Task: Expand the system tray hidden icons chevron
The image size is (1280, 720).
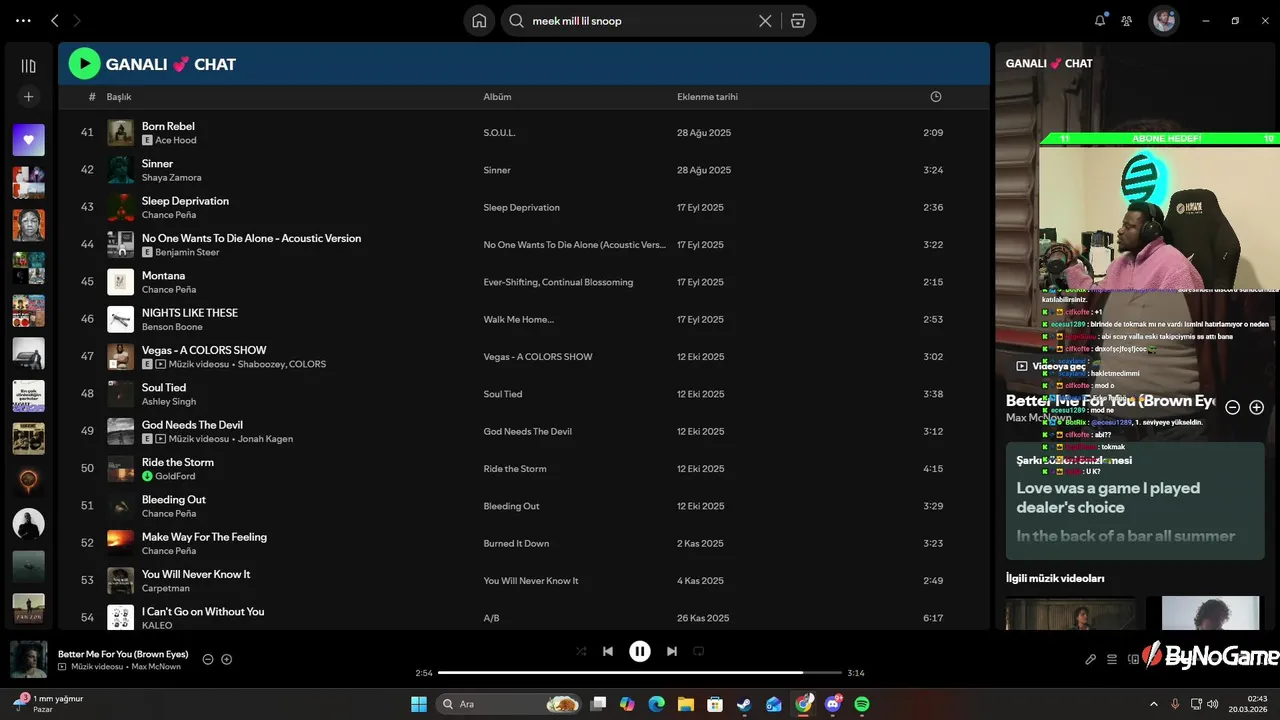Action: pos(1153,704)
